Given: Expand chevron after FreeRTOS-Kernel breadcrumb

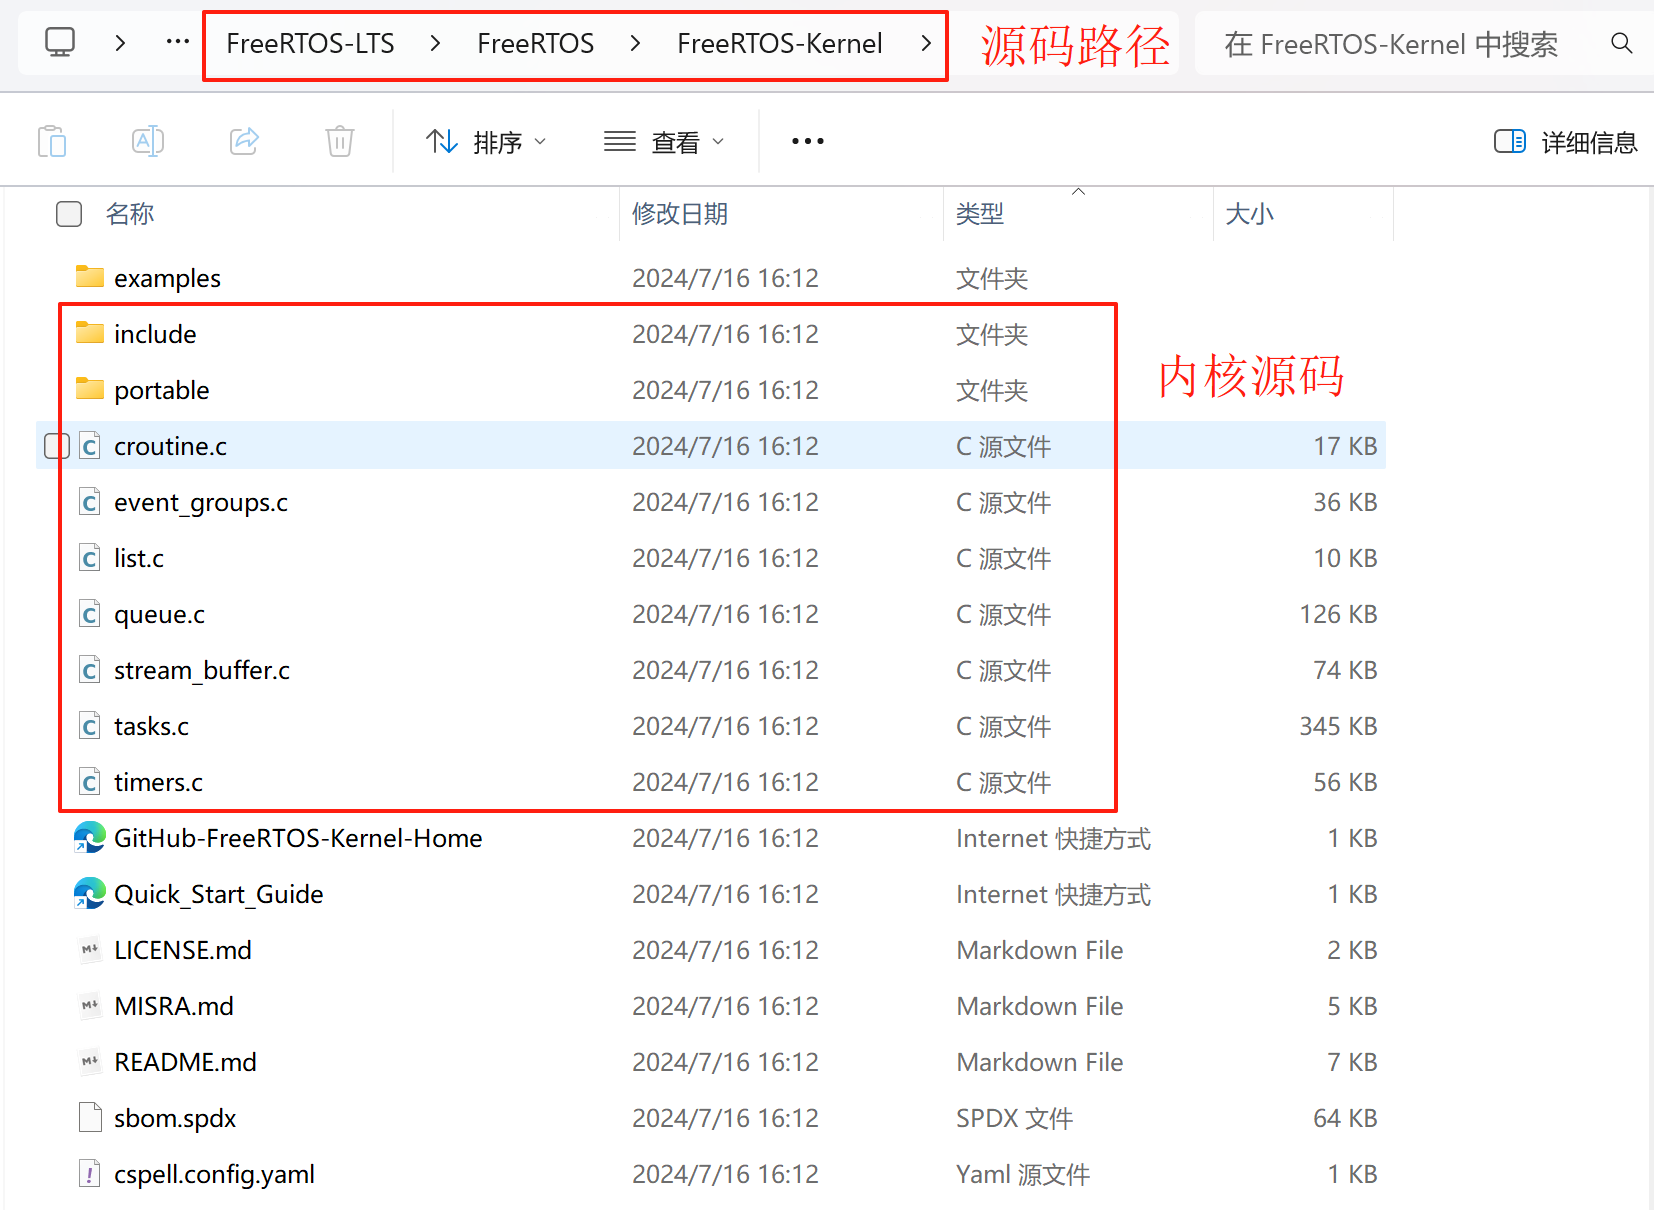Looking at the screenshot, I should [926, 43].
